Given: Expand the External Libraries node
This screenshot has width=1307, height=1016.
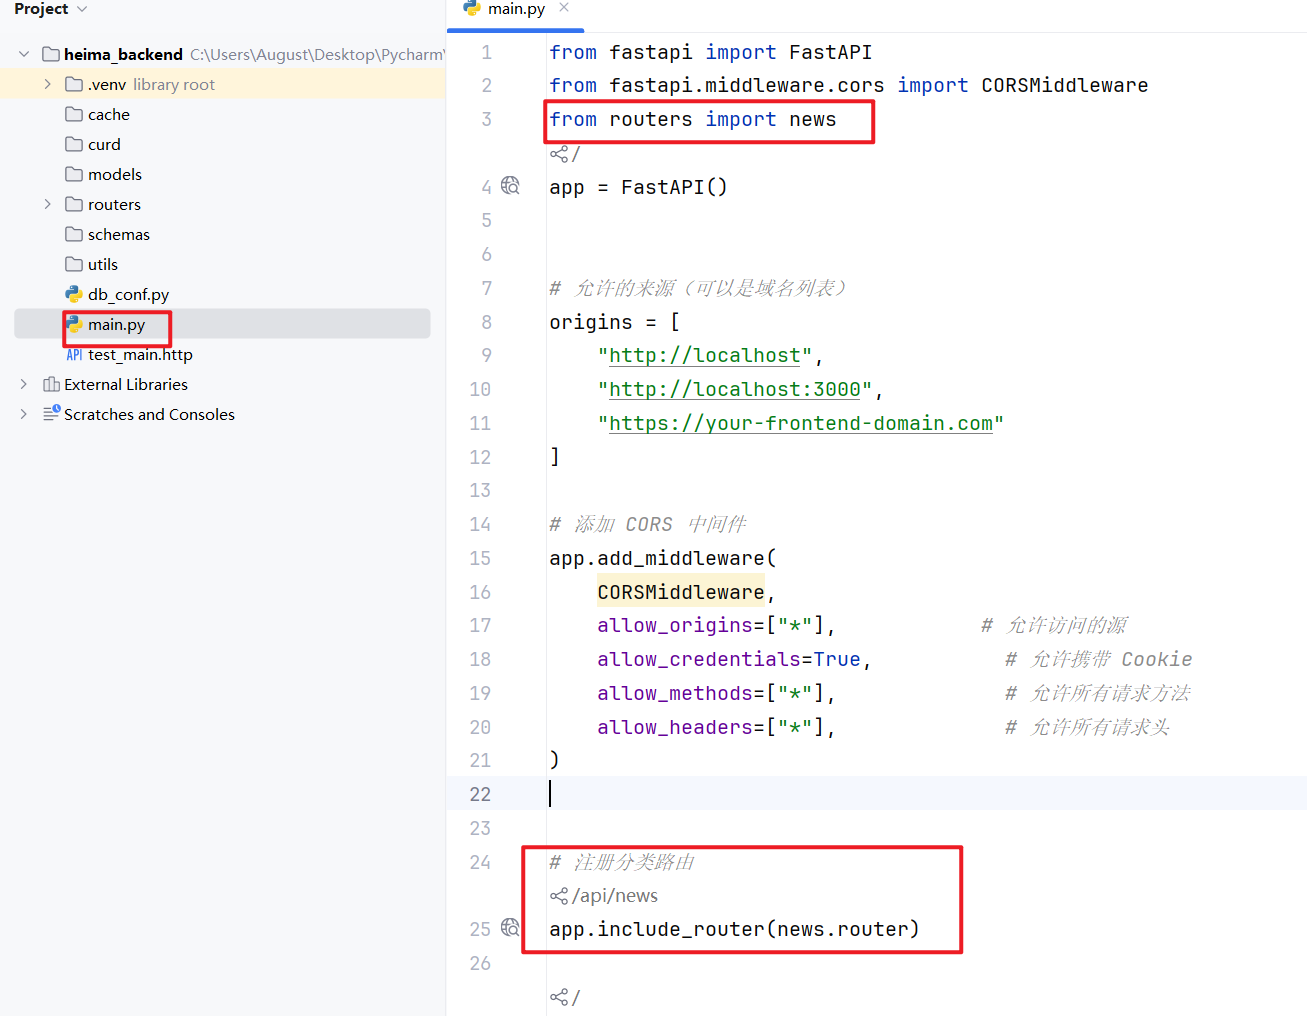Looking at the screenshot, I should click(x=24, y=384).
